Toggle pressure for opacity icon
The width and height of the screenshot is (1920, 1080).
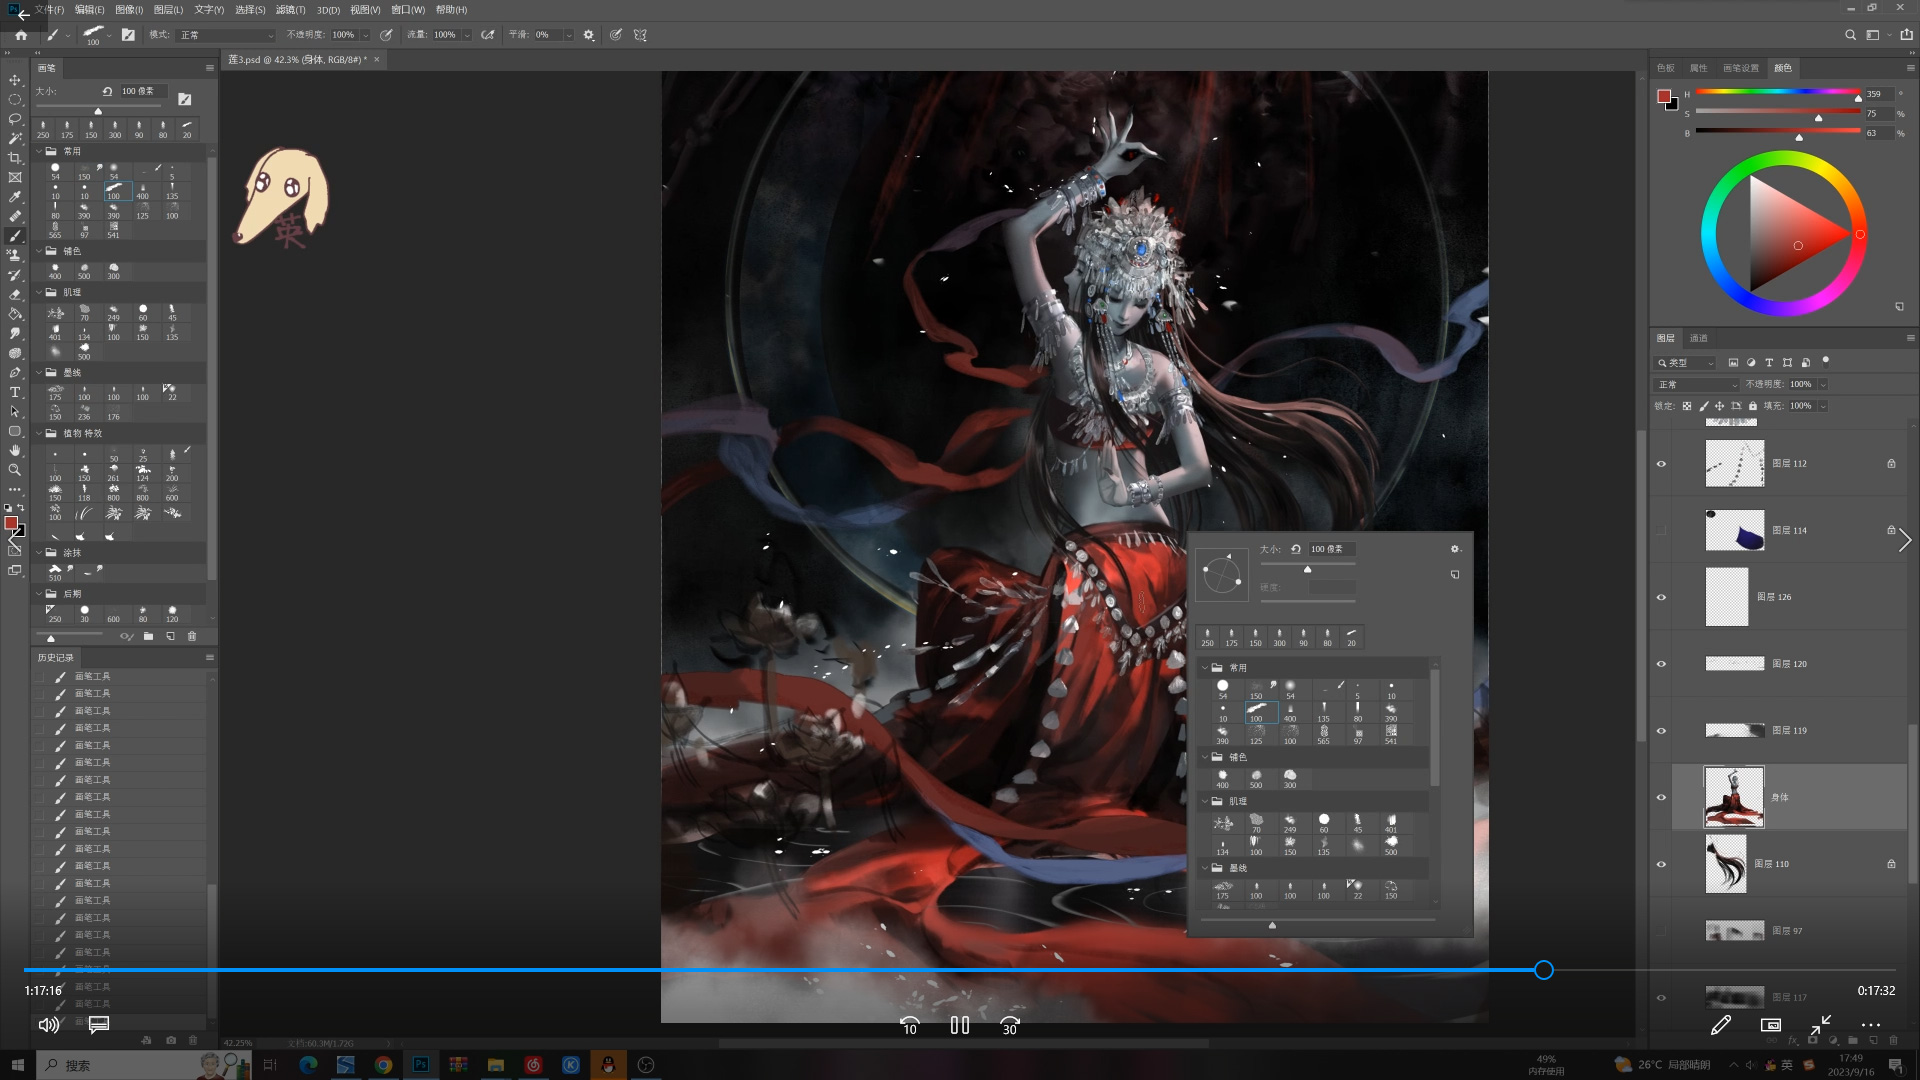pos(386,35)
